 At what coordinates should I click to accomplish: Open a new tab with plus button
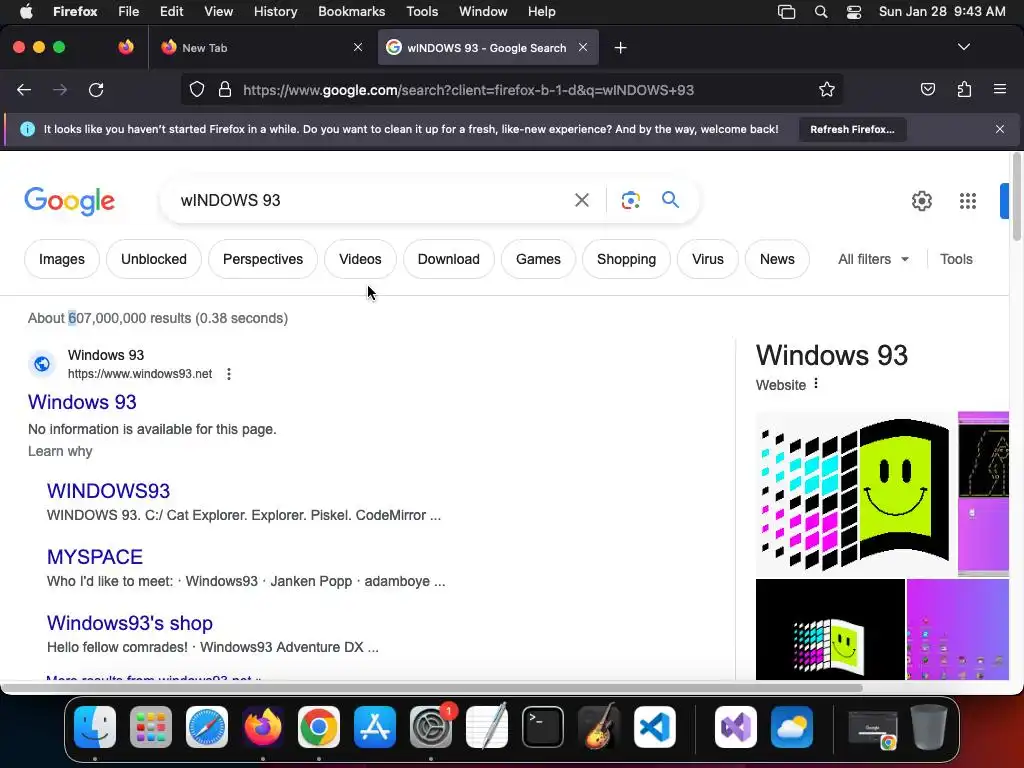tap(620, 48)
